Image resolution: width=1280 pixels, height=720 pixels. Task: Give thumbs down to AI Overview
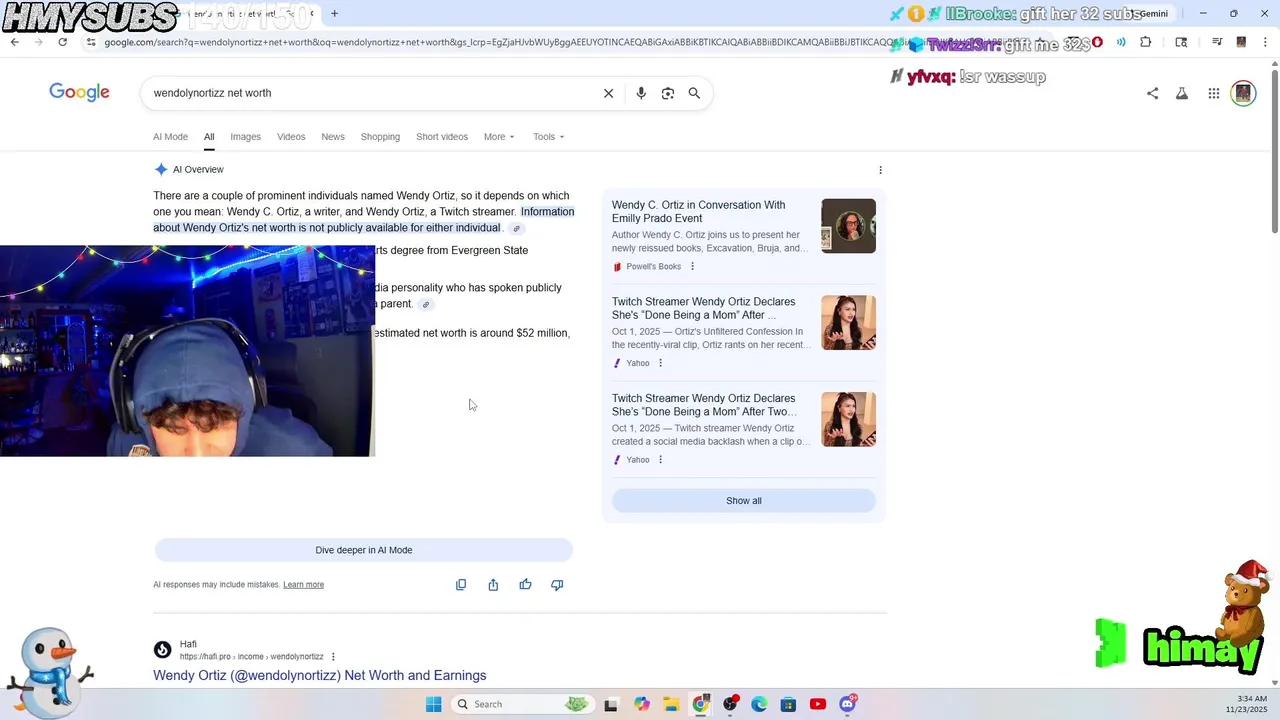click(x=557, y=585)
